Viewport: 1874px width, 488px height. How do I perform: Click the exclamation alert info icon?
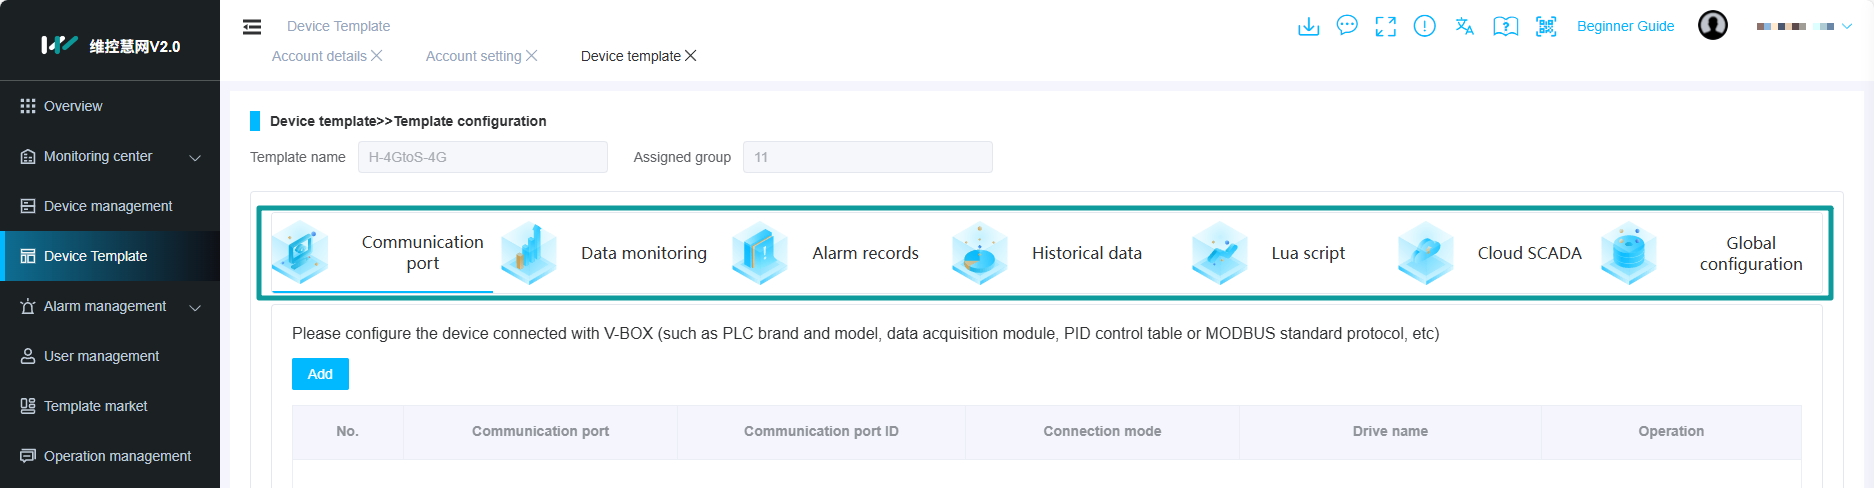pos(1424,27)
